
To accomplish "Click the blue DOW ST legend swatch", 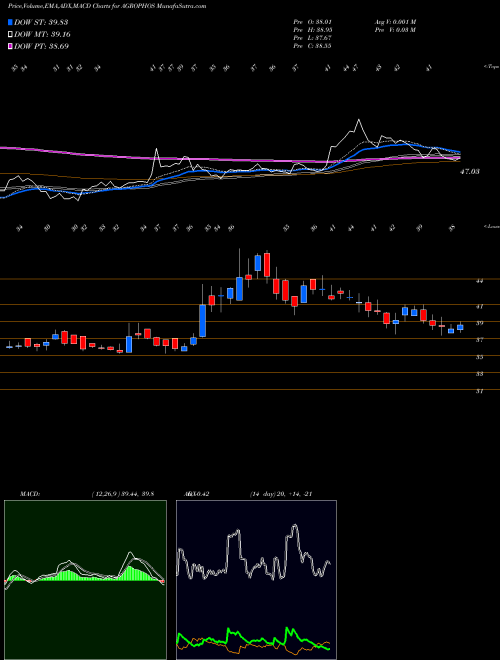I will pyautogui.click(x=10, y=22).
